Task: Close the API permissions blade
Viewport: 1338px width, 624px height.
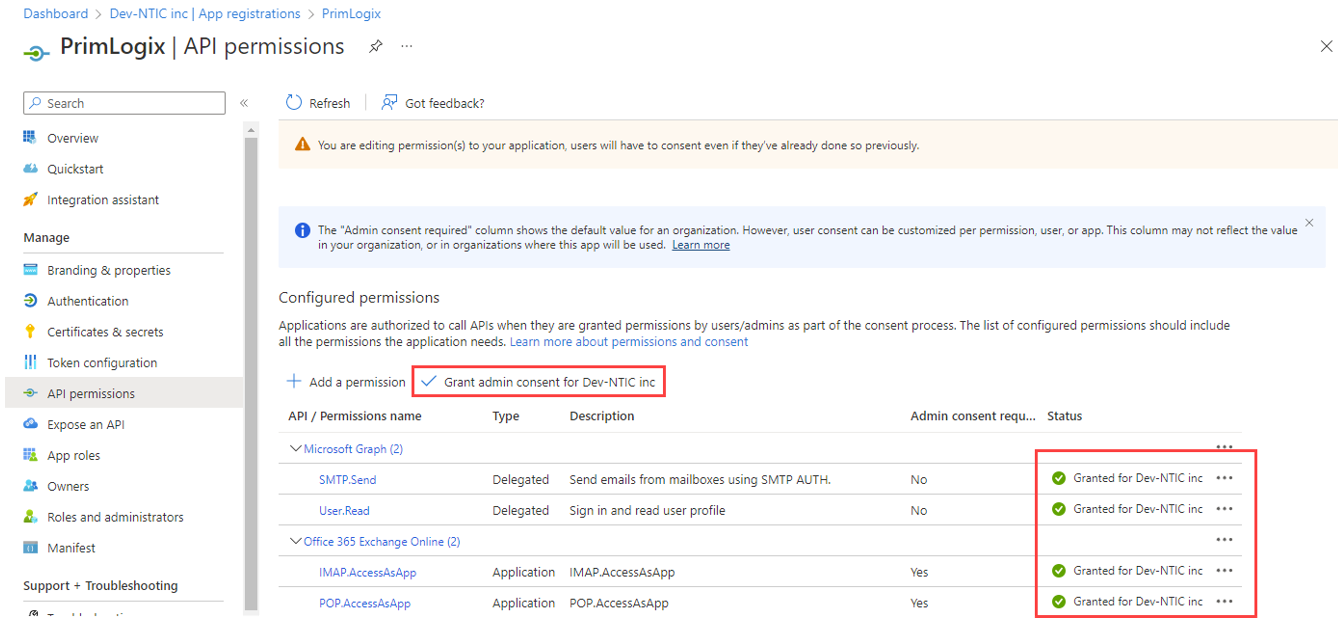Action: pyautogui.click(x=1326, y=47)
